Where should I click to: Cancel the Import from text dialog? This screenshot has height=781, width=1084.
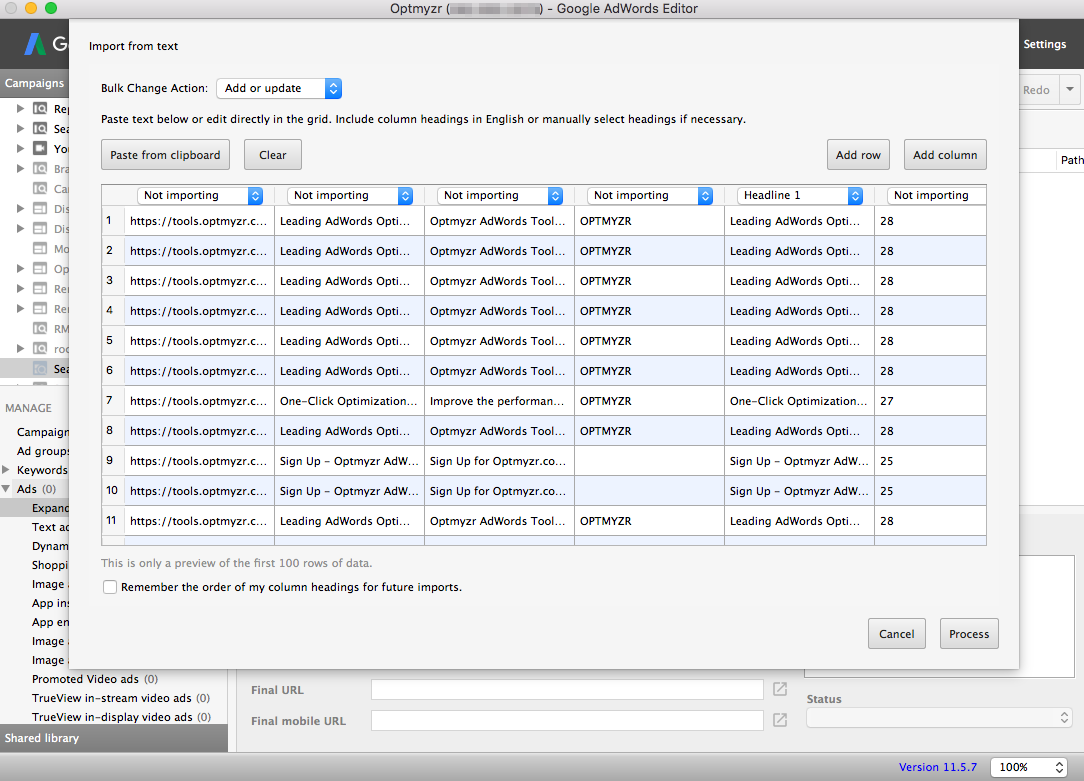897,634
